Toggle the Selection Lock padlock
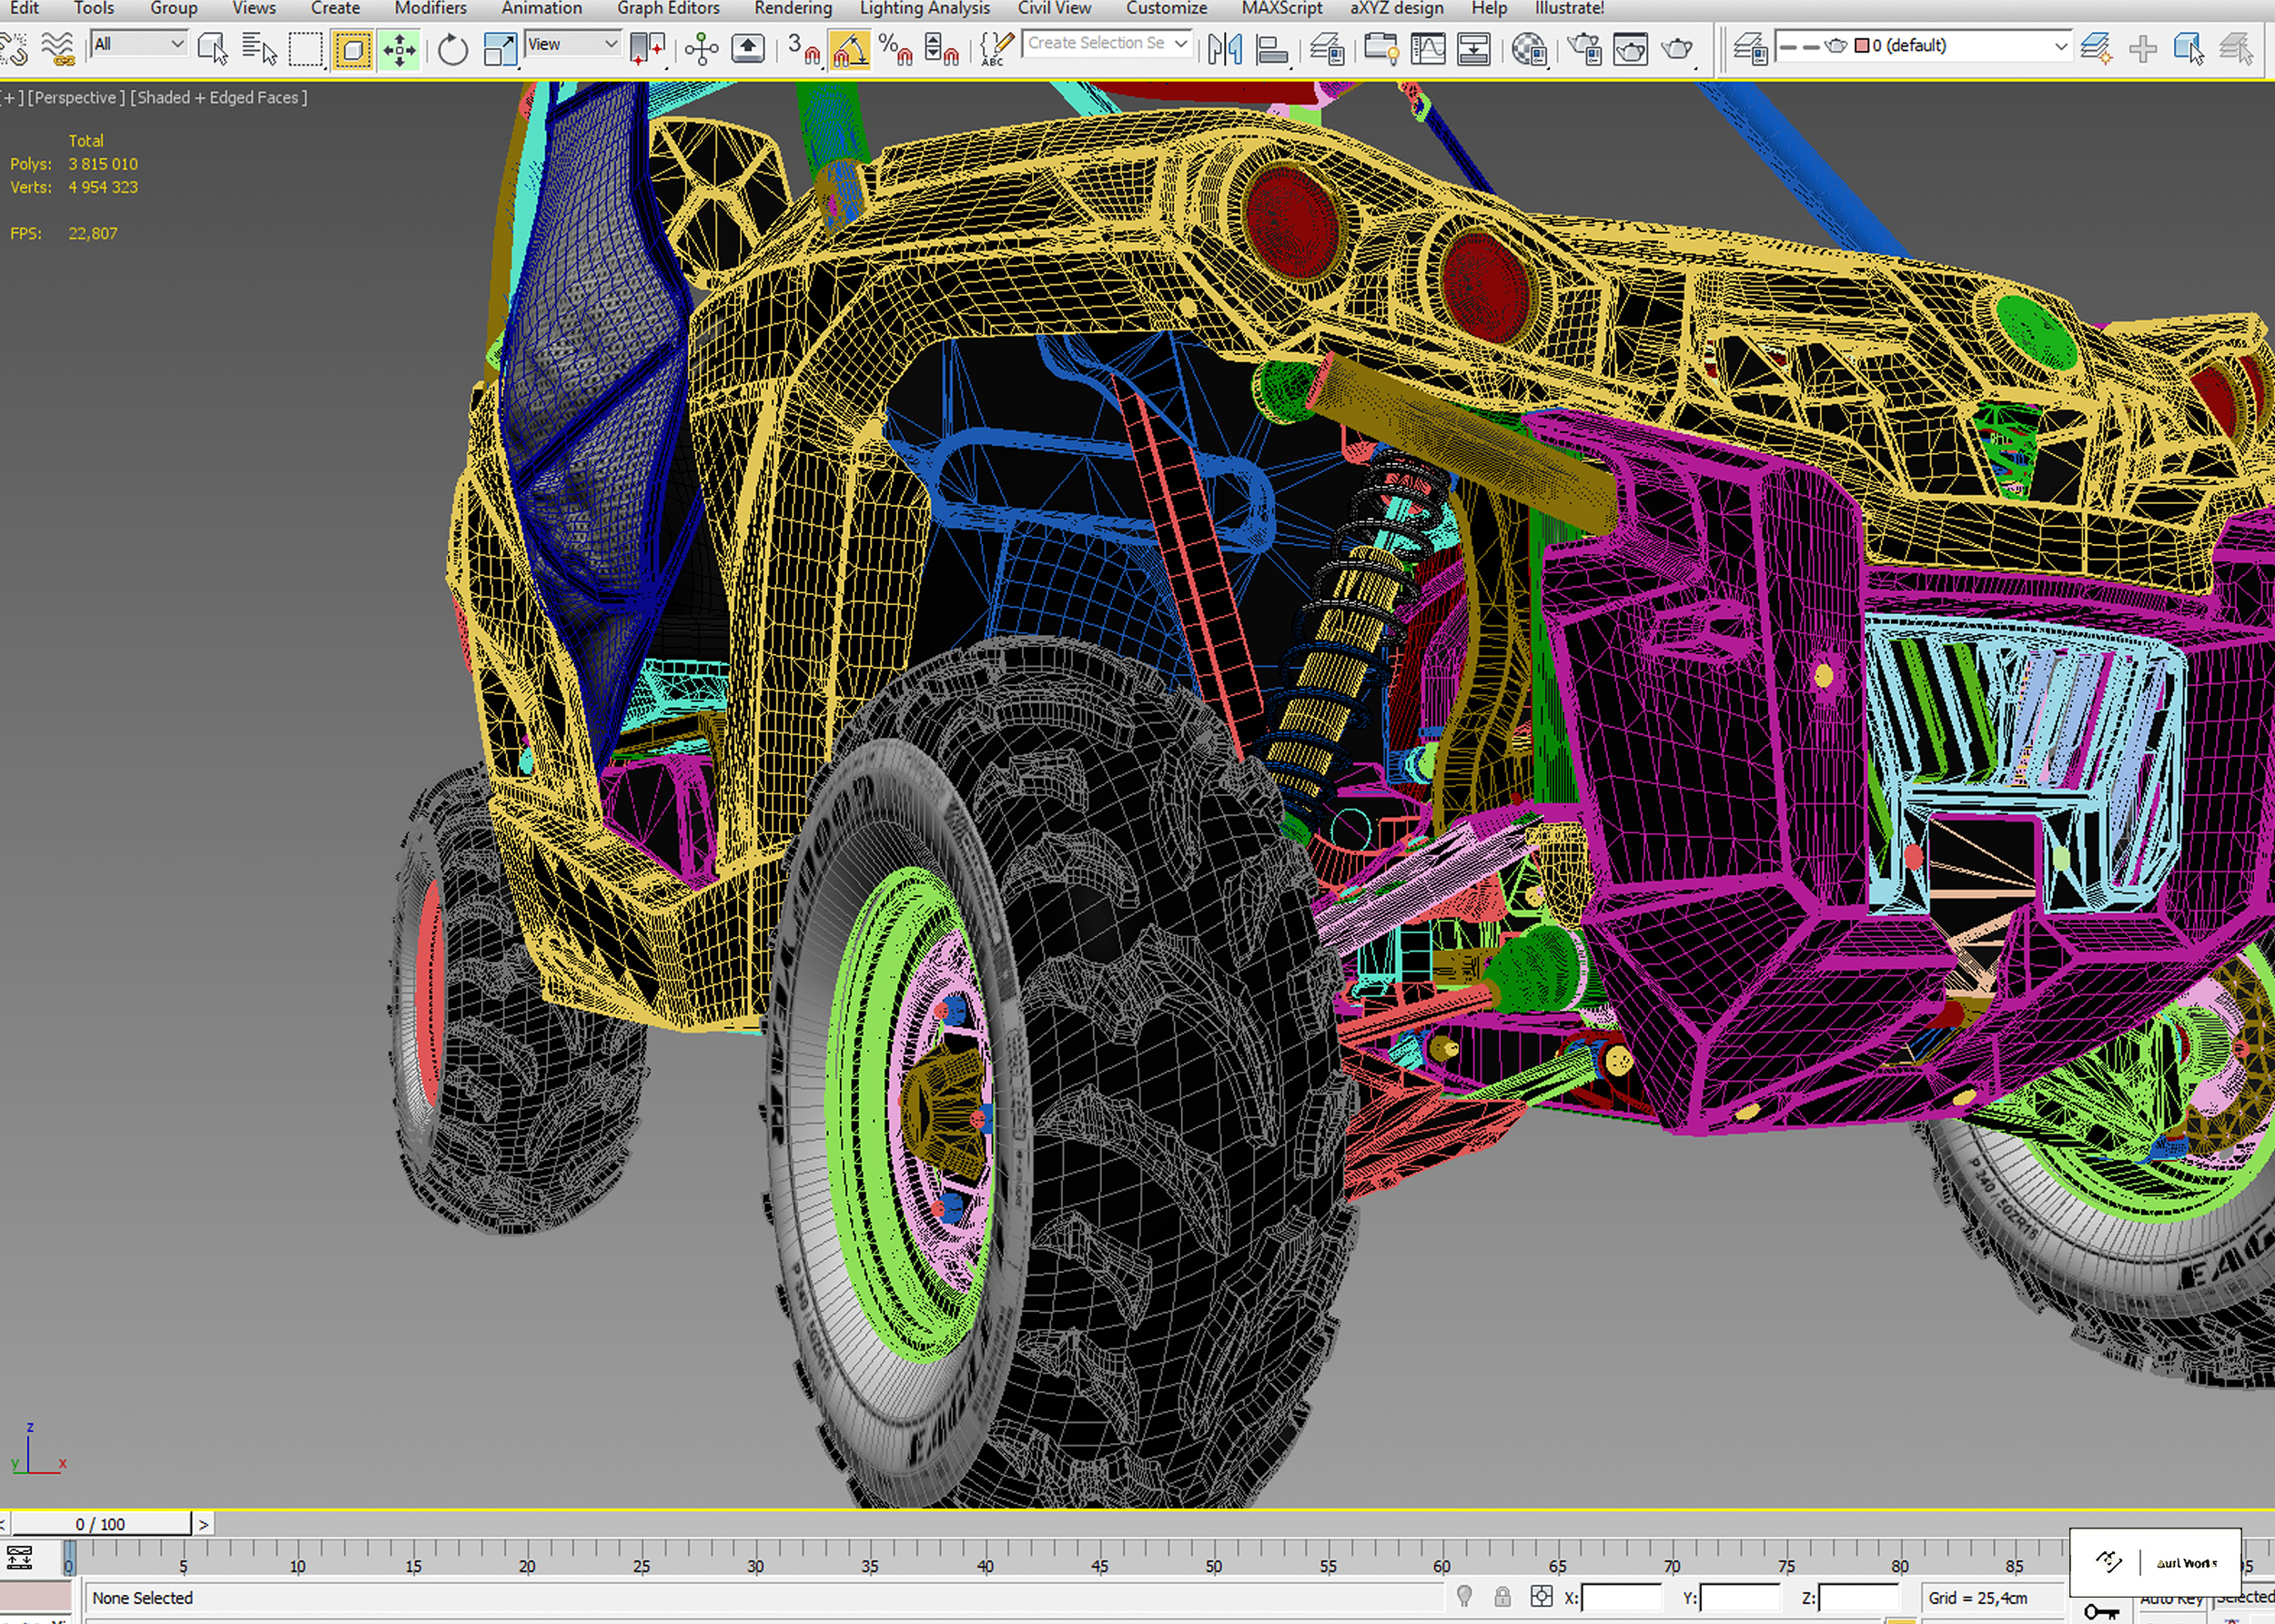2275x1624 pixels. tap(1502, 1596)
